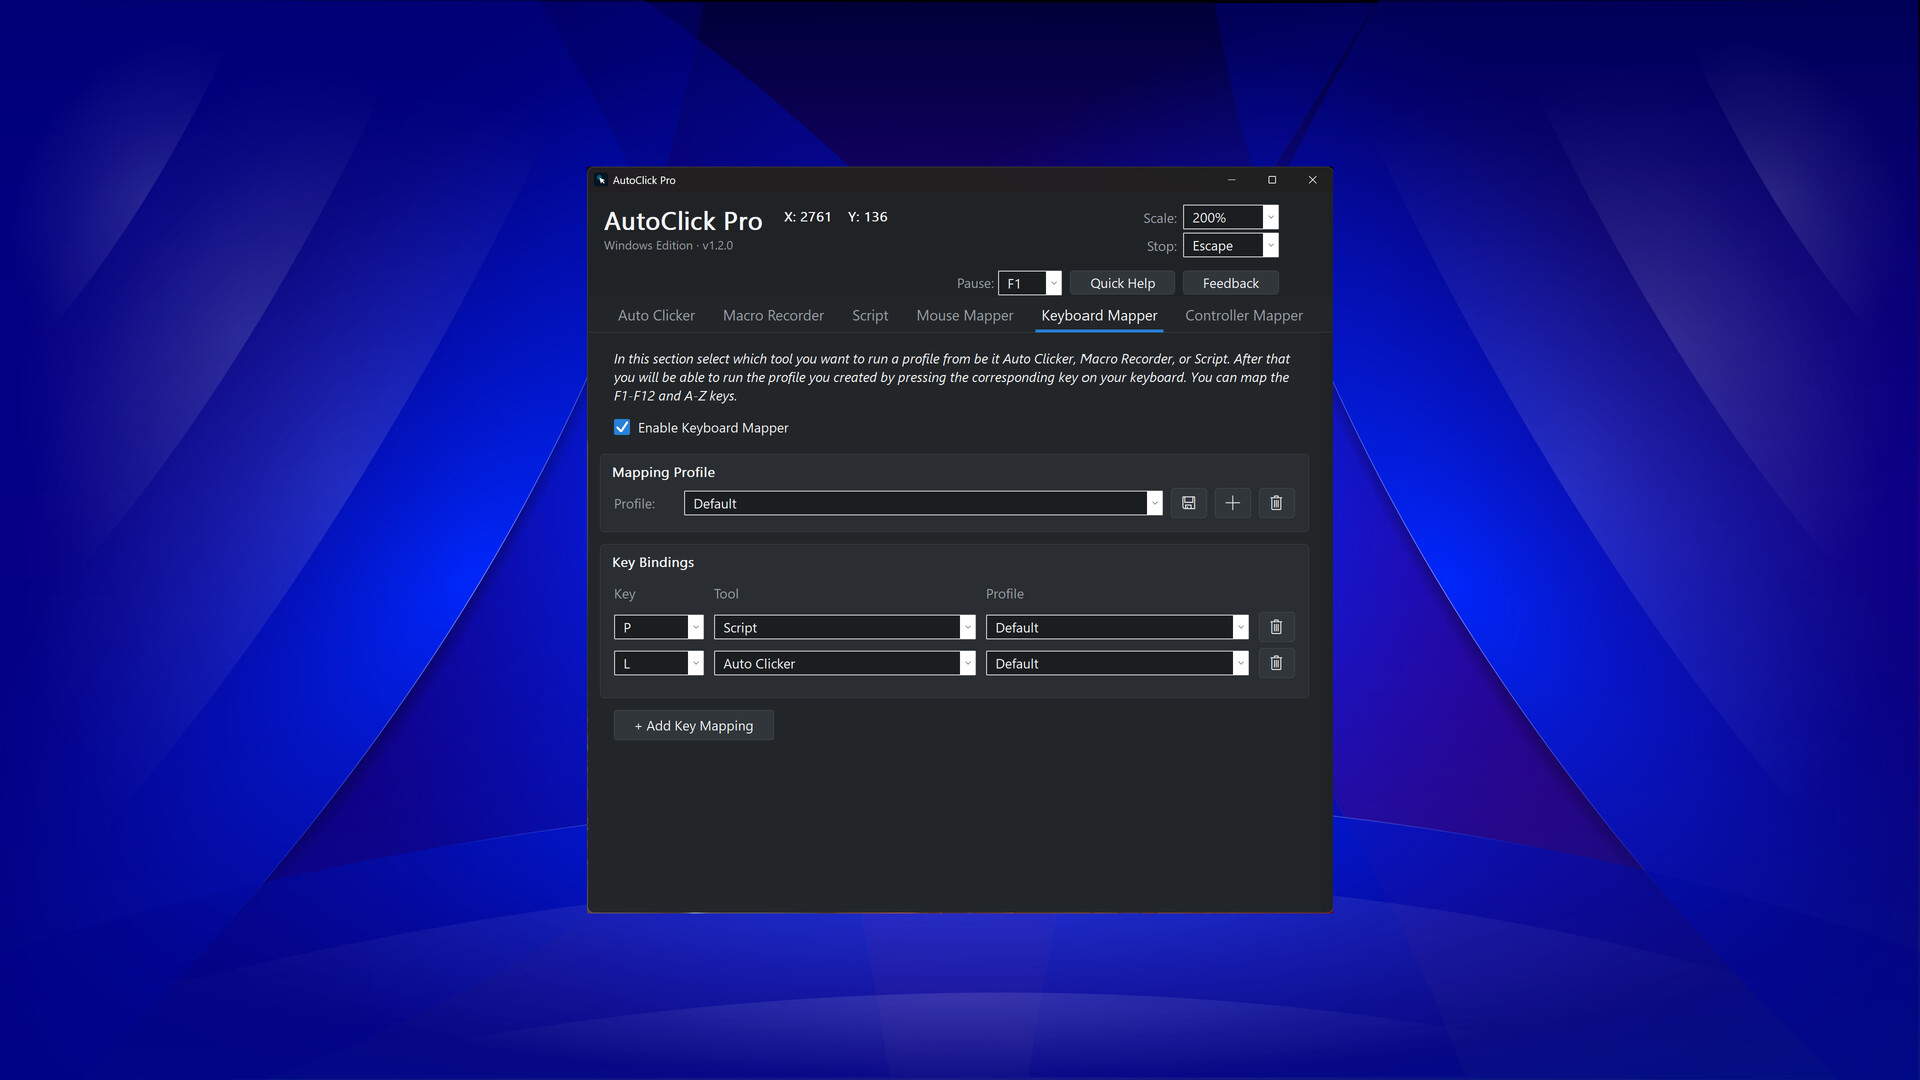This screenshot has width=1920, height=1080.
Task: Minimize the AutoClick Pro window
Action: pos(1231,180)
